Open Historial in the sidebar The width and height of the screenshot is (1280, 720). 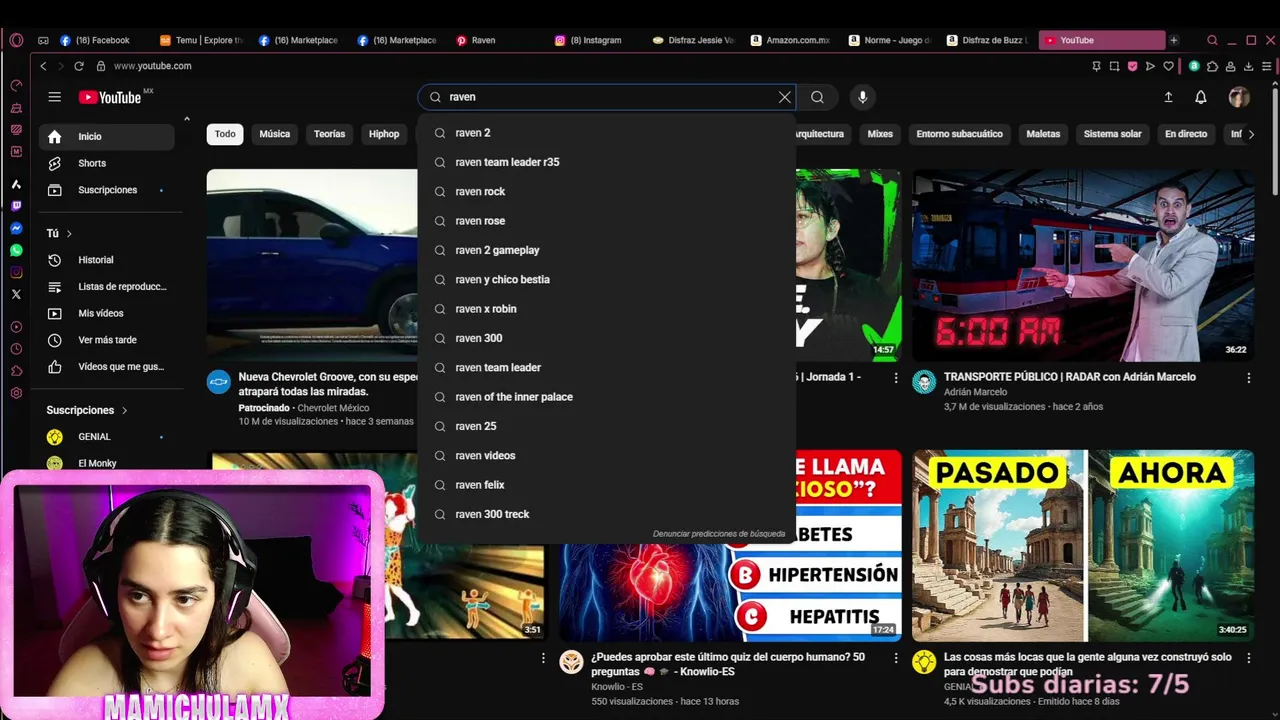tap(106, 260)
